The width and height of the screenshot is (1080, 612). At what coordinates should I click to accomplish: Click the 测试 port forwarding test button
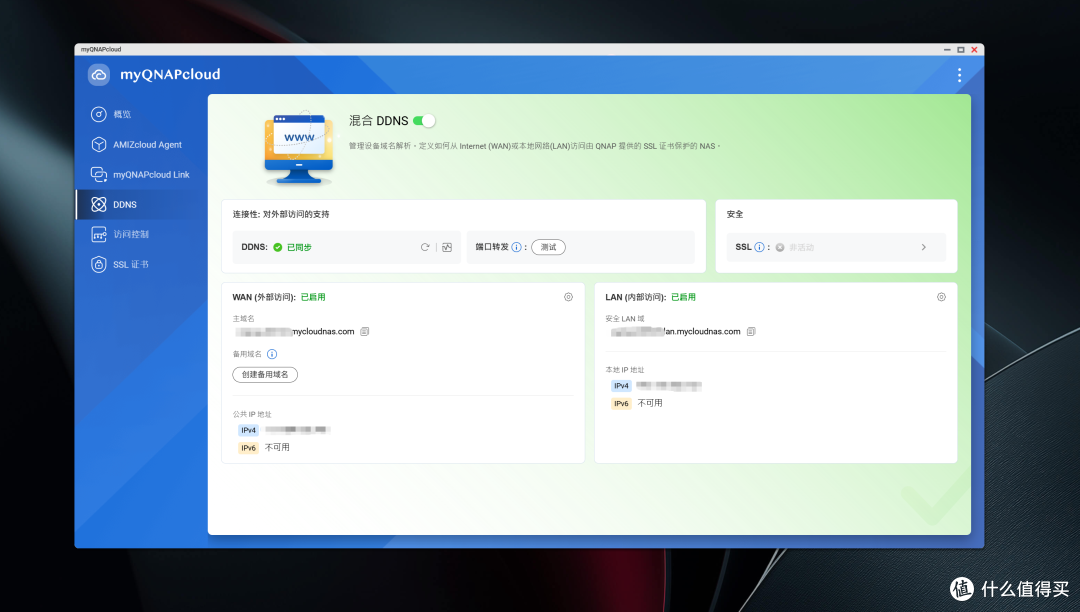coord(548,247)
